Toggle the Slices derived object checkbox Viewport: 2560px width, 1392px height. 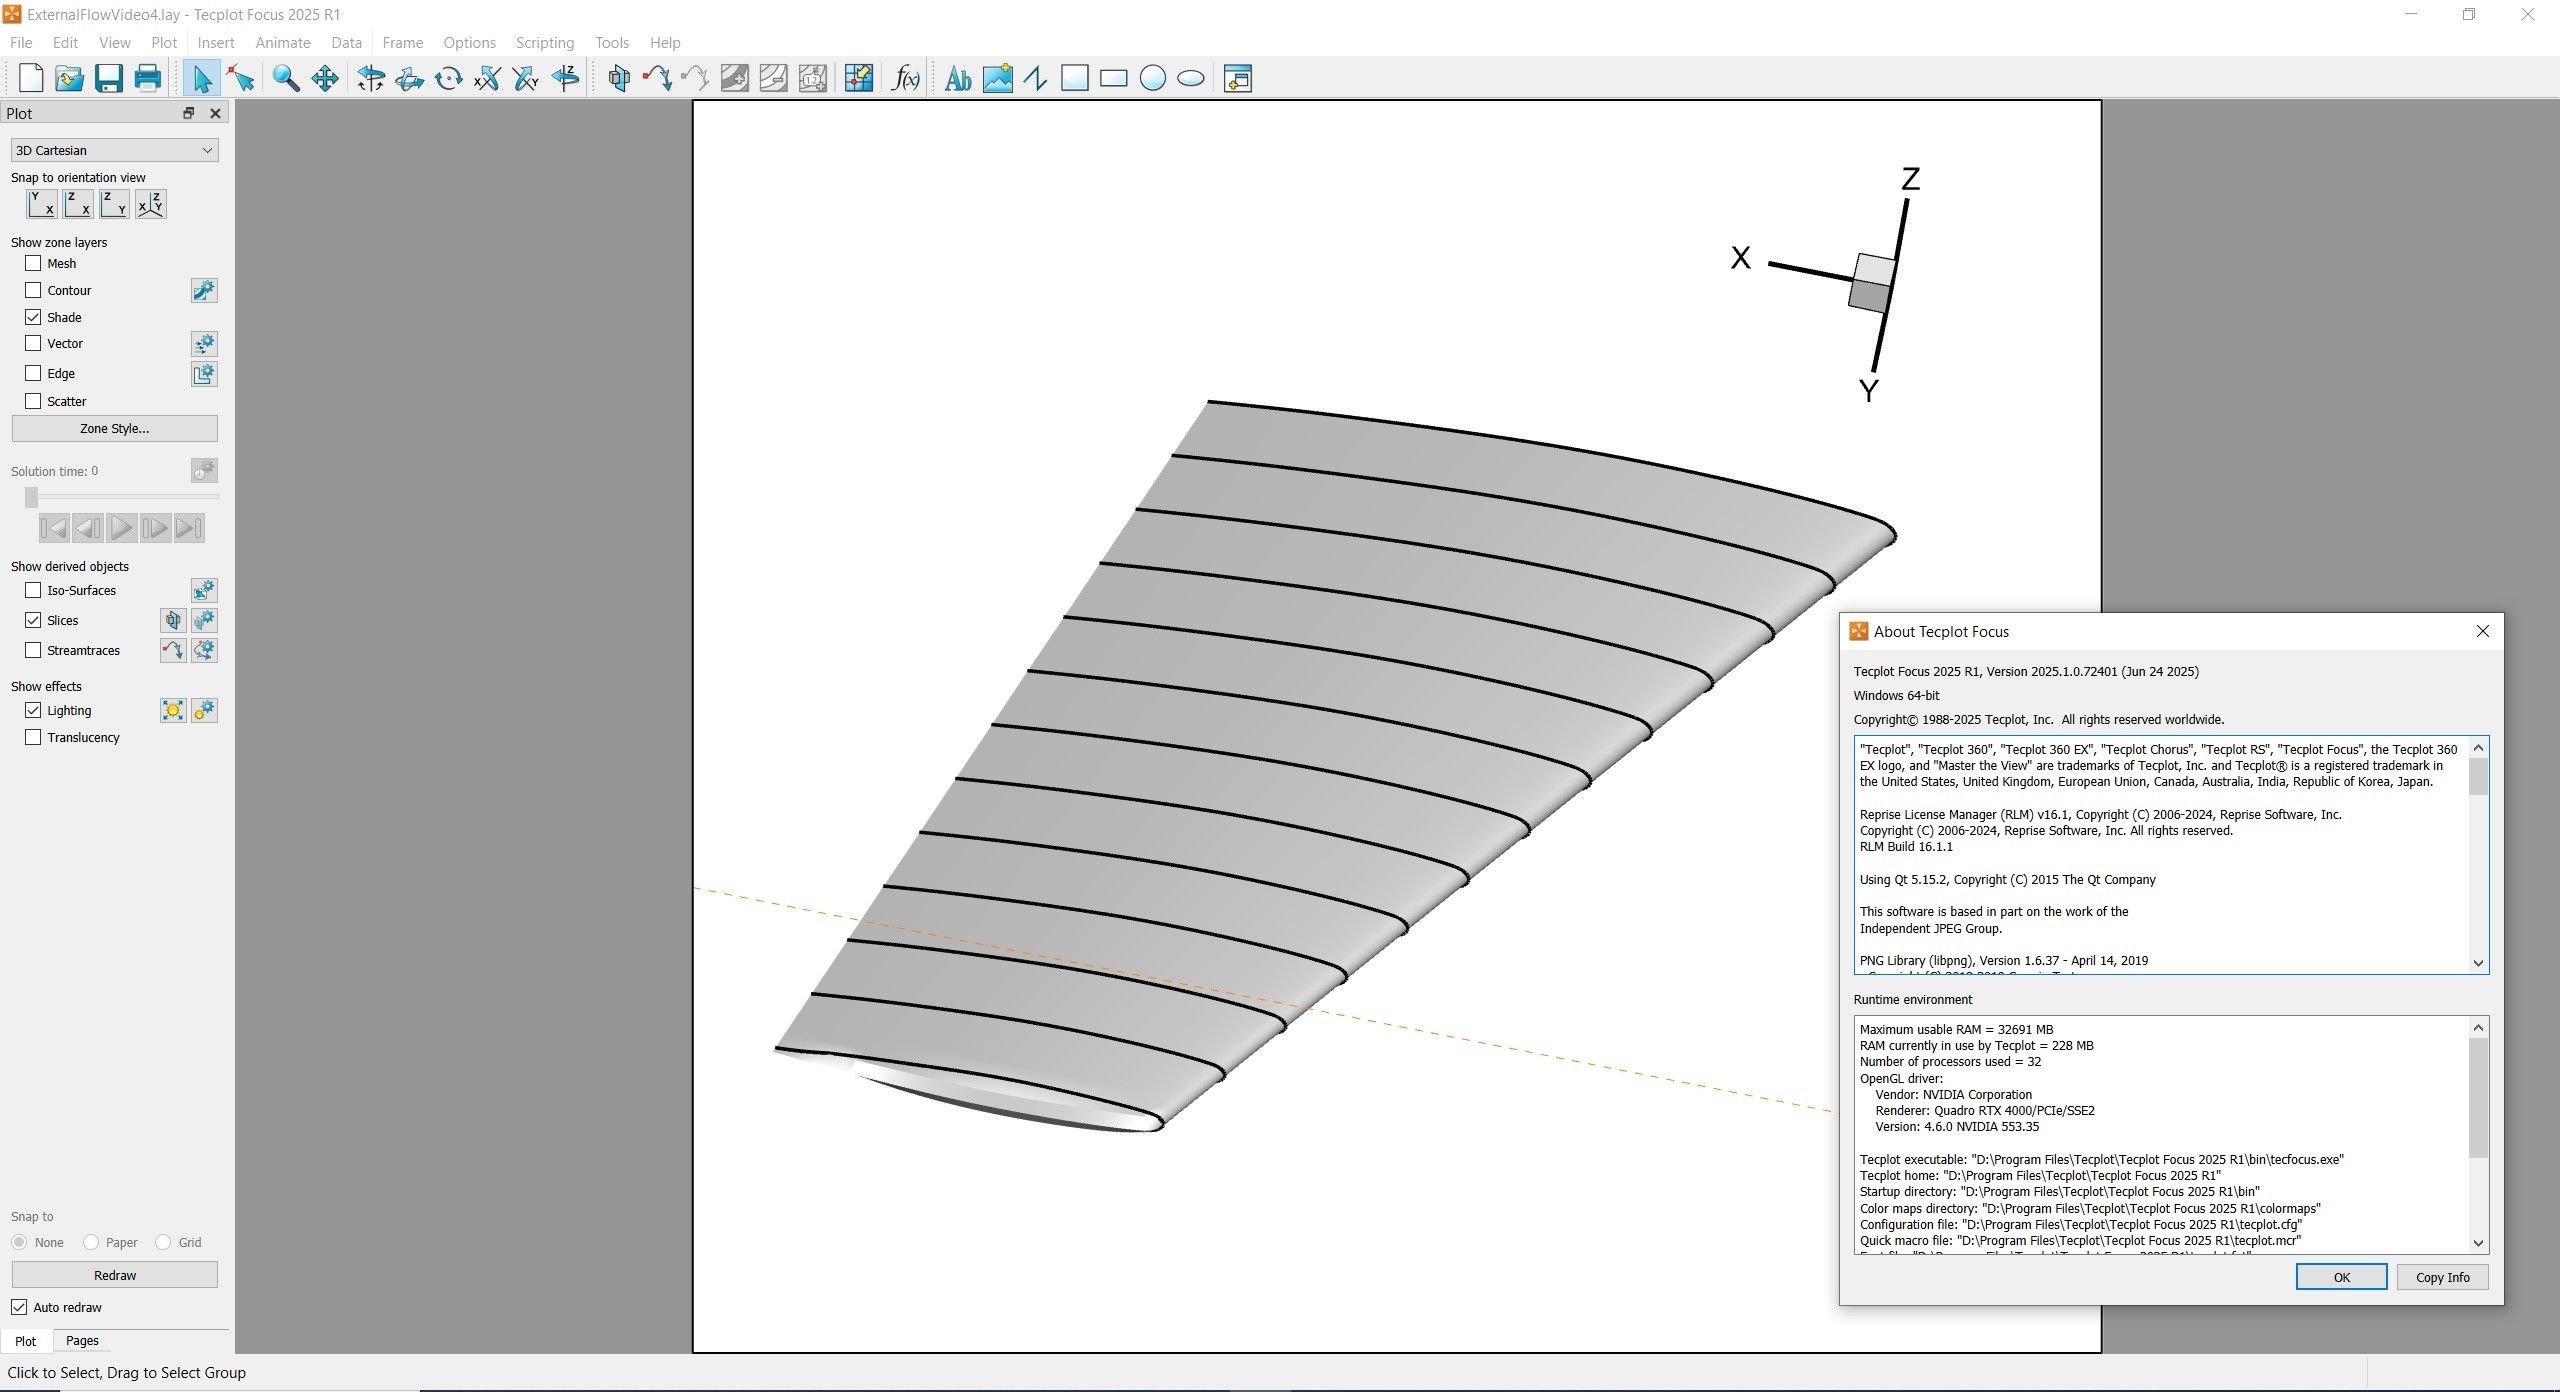(x=33, y=620)
